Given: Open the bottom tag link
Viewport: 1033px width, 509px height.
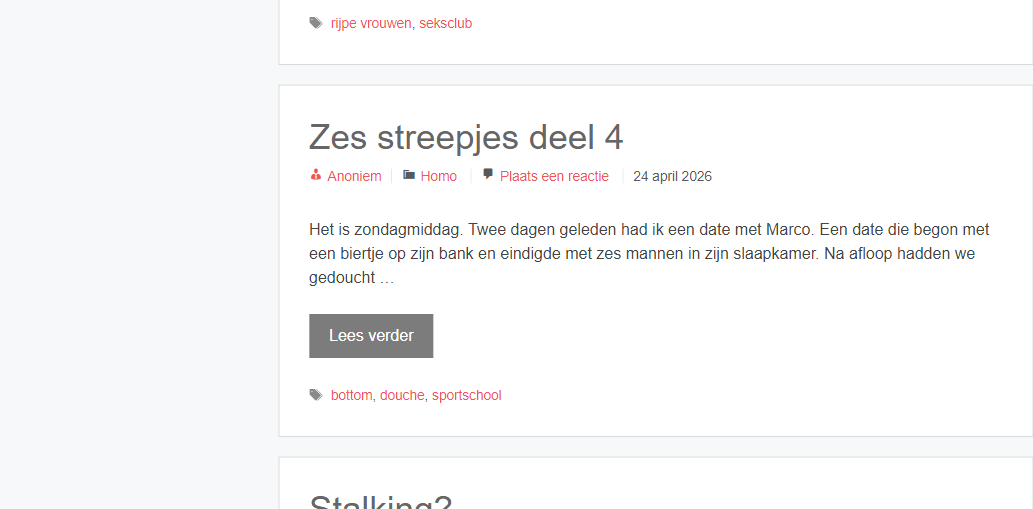Looking at the screenshot, I should tap(351, 395).
